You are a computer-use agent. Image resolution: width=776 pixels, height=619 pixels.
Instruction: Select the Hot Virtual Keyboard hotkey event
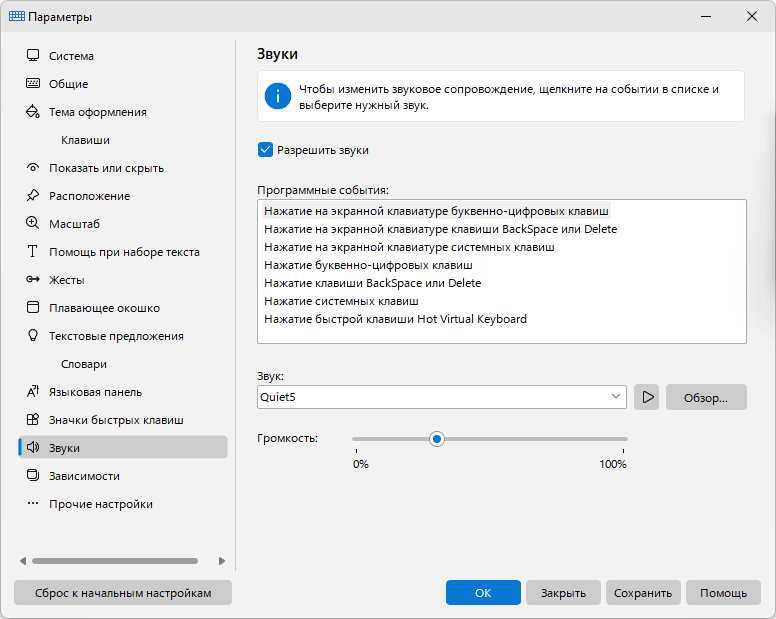coord(395,319)
